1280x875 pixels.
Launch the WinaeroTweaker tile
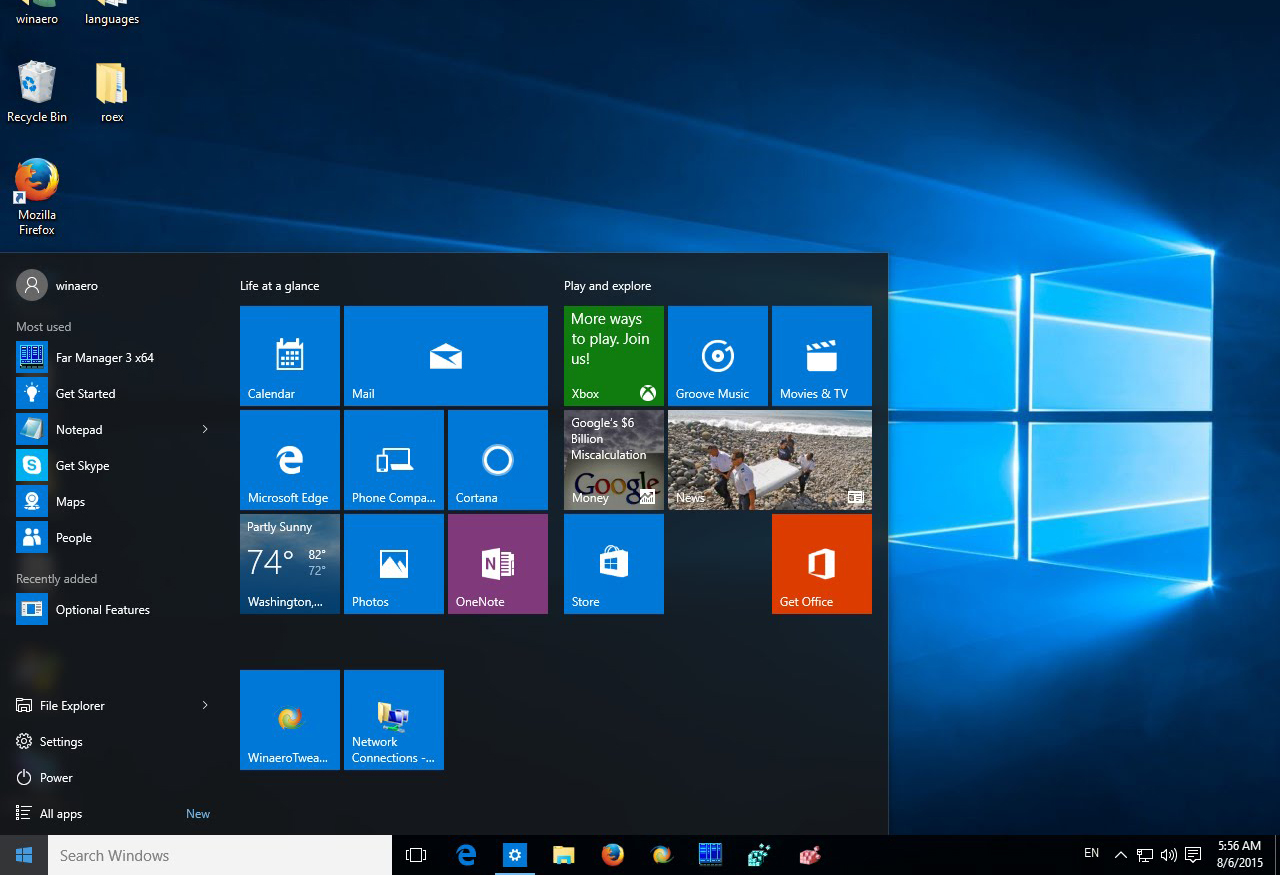[x=290, y=720]
